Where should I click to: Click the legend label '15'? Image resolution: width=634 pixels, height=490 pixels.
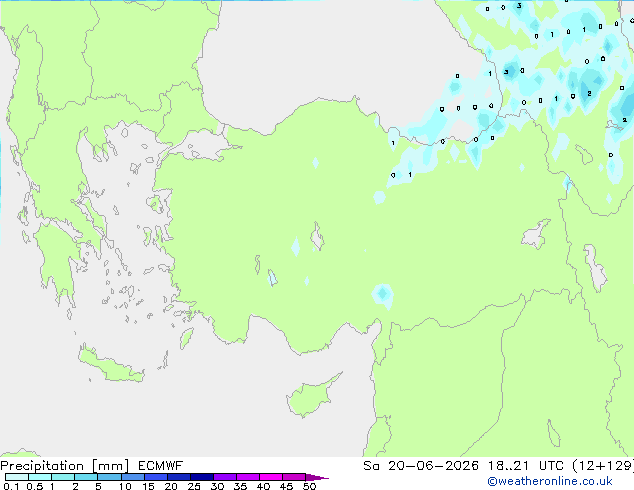148,486
